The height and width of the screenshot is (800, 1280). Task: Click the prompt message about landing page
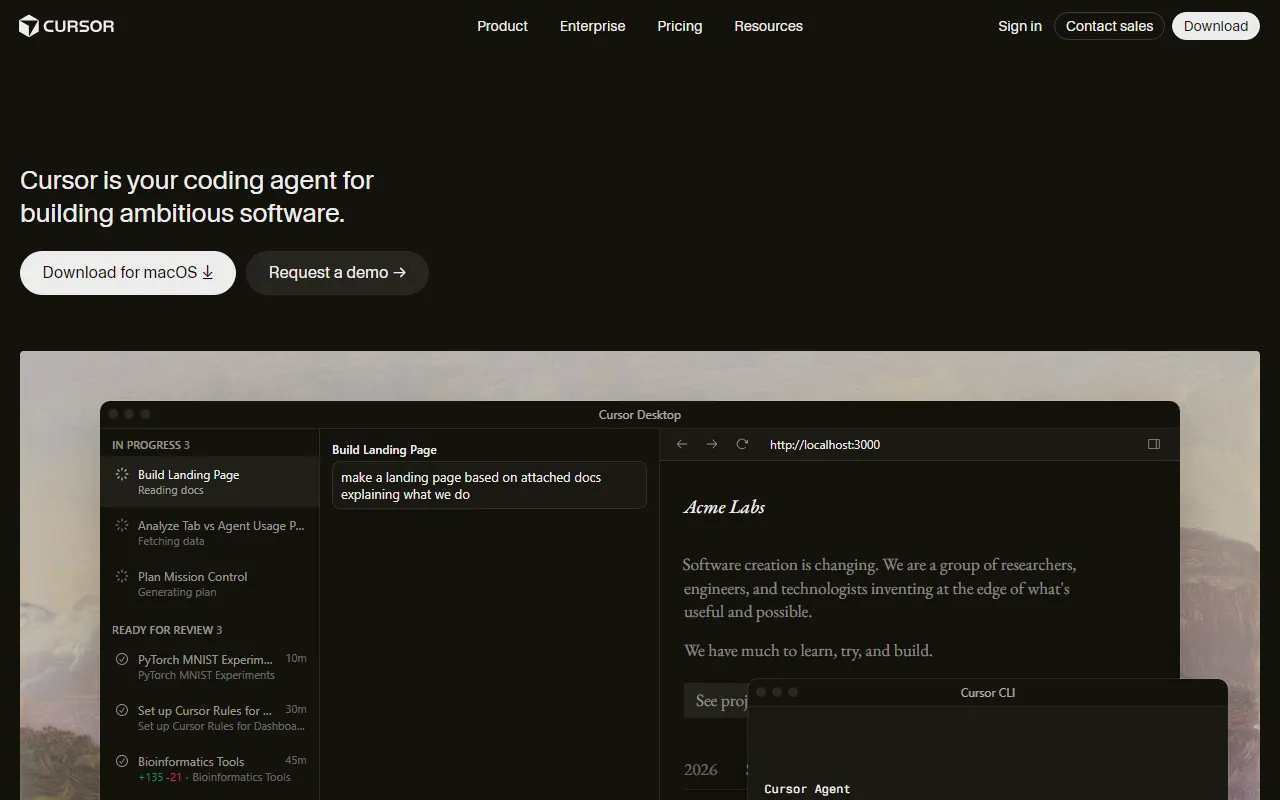[x=489, y=485]
